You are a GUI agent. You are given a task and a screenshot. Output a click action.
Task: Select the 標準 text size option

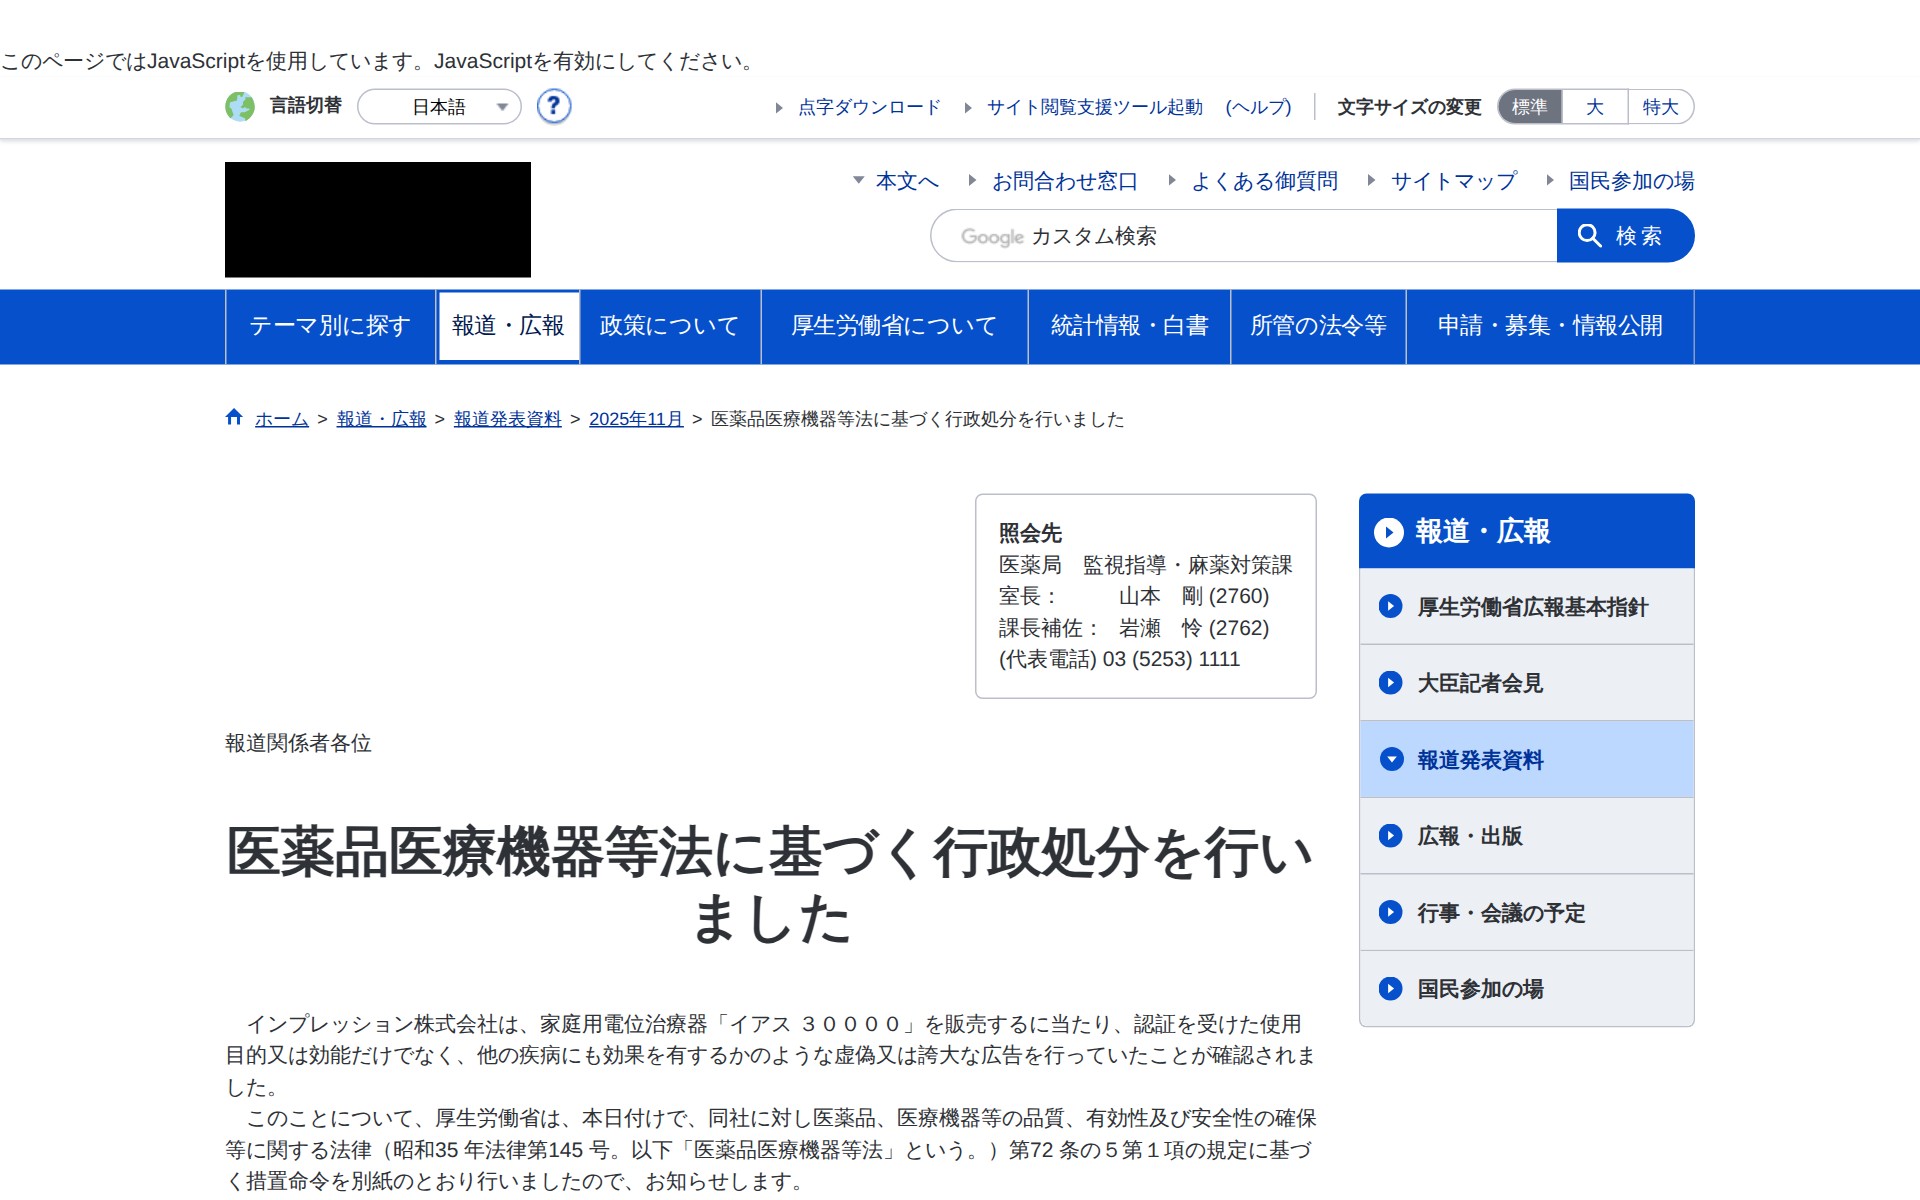tap(1528, 106)
